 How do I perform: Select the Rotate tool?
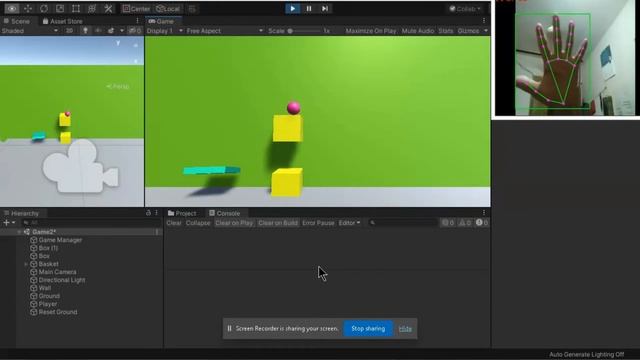[x=44, y=9]
